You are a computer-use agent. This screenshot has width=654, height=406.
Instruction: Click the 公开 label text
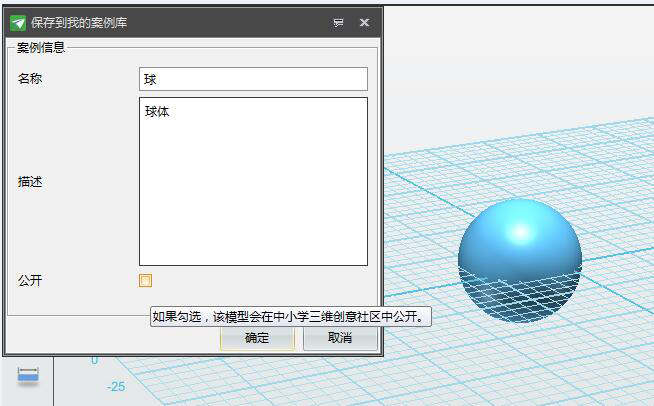pos(30,281)
